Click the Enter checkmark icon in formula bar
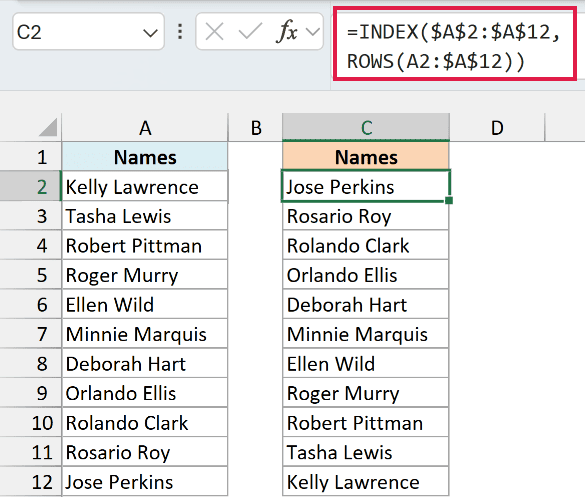585x497 pixels. tap(250, 31)
